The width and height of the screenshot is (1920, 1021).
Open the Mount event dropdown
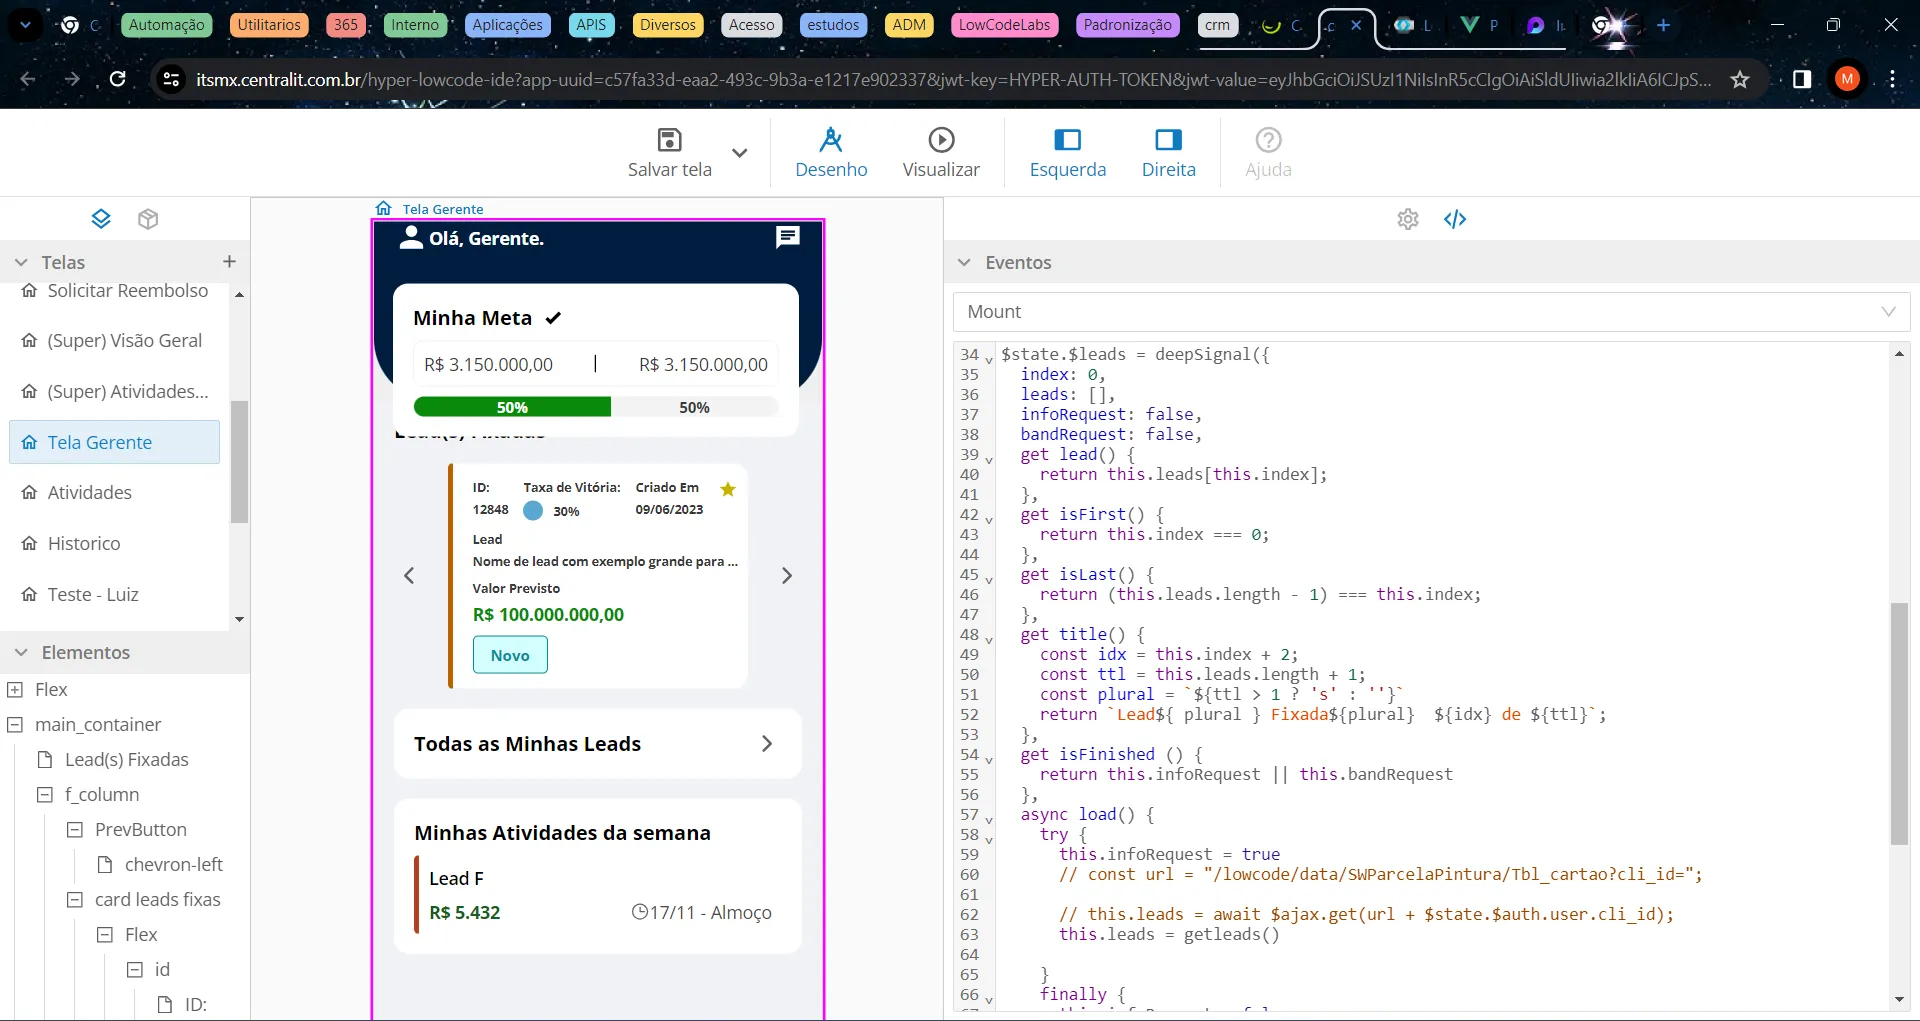pos(1431,312)
